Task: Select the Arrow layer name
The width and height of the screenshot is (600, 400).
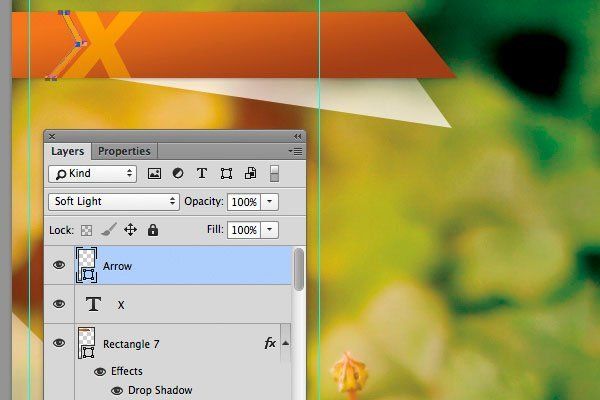Action: pos(117,266)
